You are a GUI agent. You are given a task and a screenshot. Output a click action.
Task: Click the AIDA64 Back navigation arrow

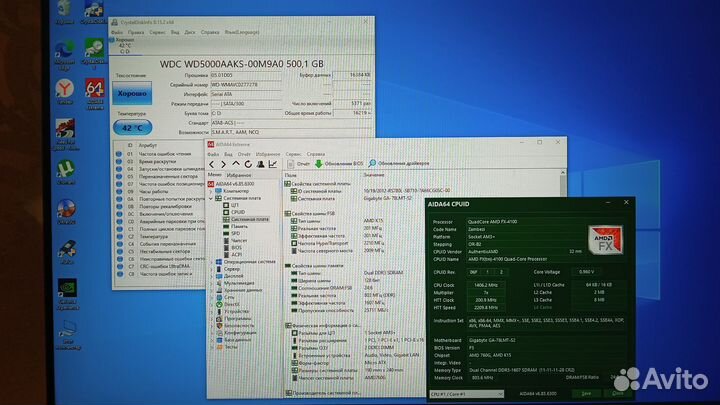pyautogui.click(x=211, y=164)
